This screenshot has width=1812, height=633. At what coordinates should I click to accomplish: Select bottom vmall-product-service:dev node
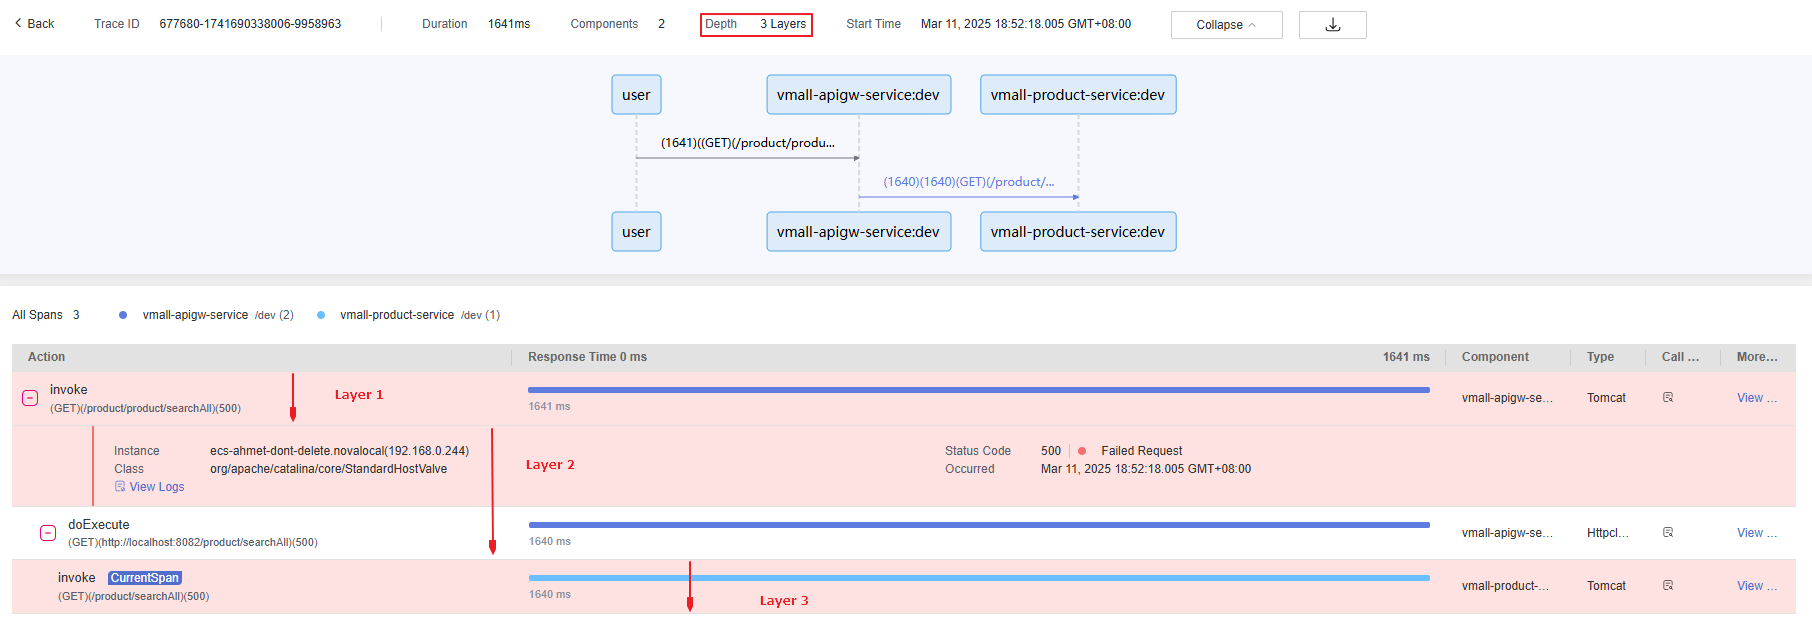pos(1078,232)
